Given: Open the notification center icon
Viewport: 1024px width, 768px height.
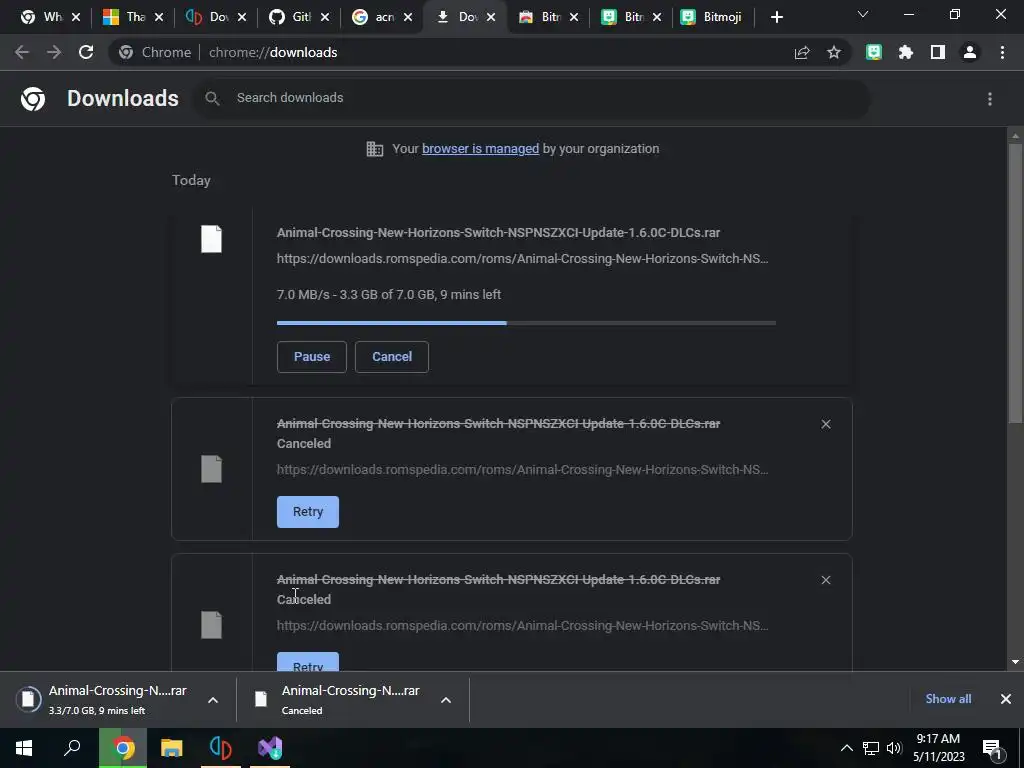Looking at the screenshot, I should (x=993, y=748).
